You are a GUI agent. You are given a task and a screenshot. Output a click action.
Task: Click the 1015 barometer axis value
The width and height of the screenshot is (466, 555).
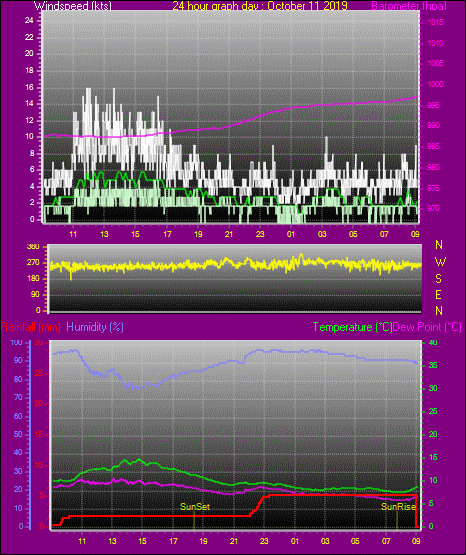click(436, 23)
